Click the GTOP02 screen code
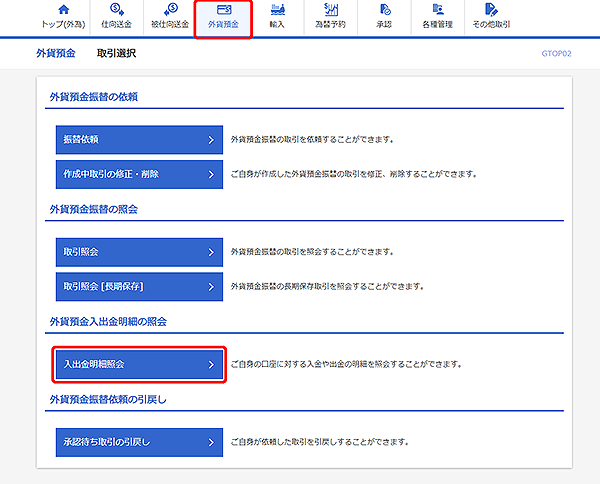 coord(556,54)
